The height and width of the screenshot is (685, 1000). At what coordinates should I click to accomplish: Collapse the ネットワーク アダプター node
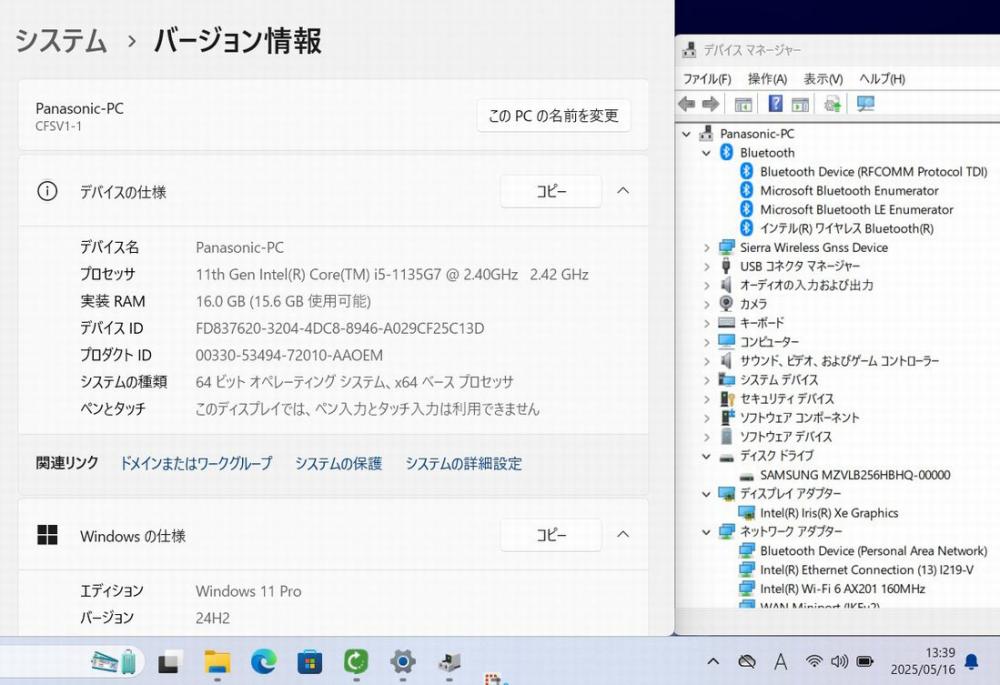pyautogui.click(x=707, y=532)
